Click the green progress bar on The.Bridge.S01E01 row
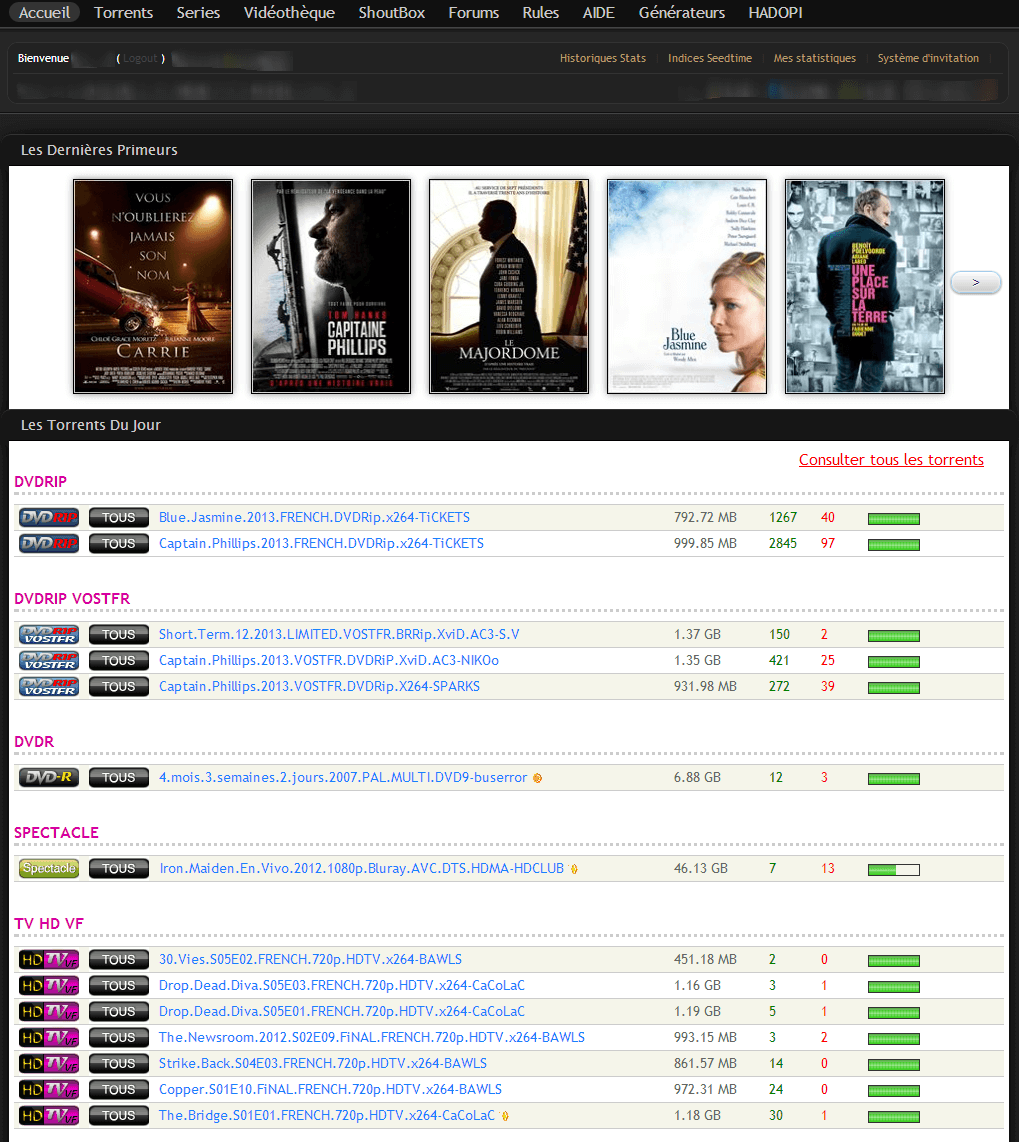1019x1142 pixels. point(894,1117)
